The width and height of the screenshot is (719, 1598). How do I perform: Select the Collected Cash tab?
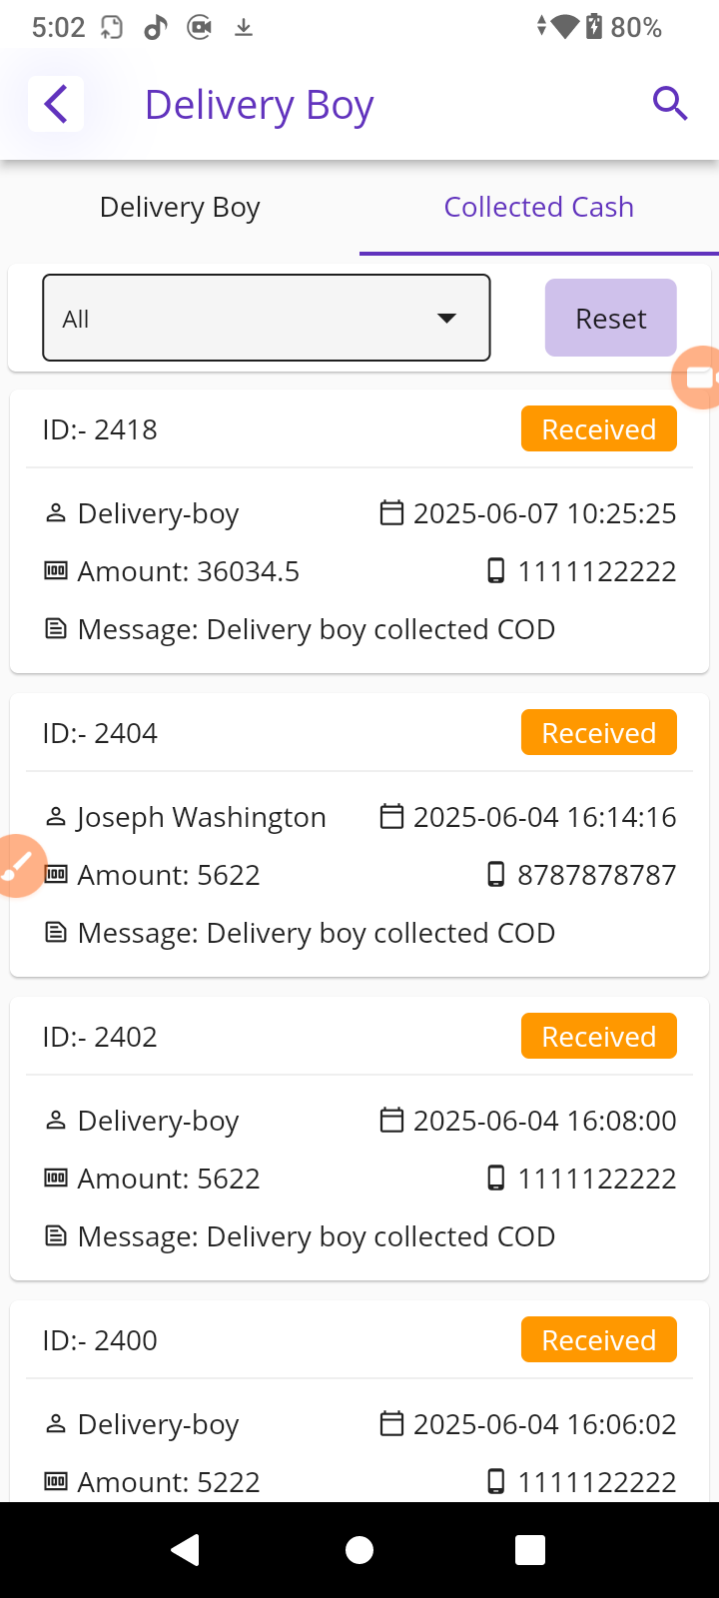pos(539,207)
